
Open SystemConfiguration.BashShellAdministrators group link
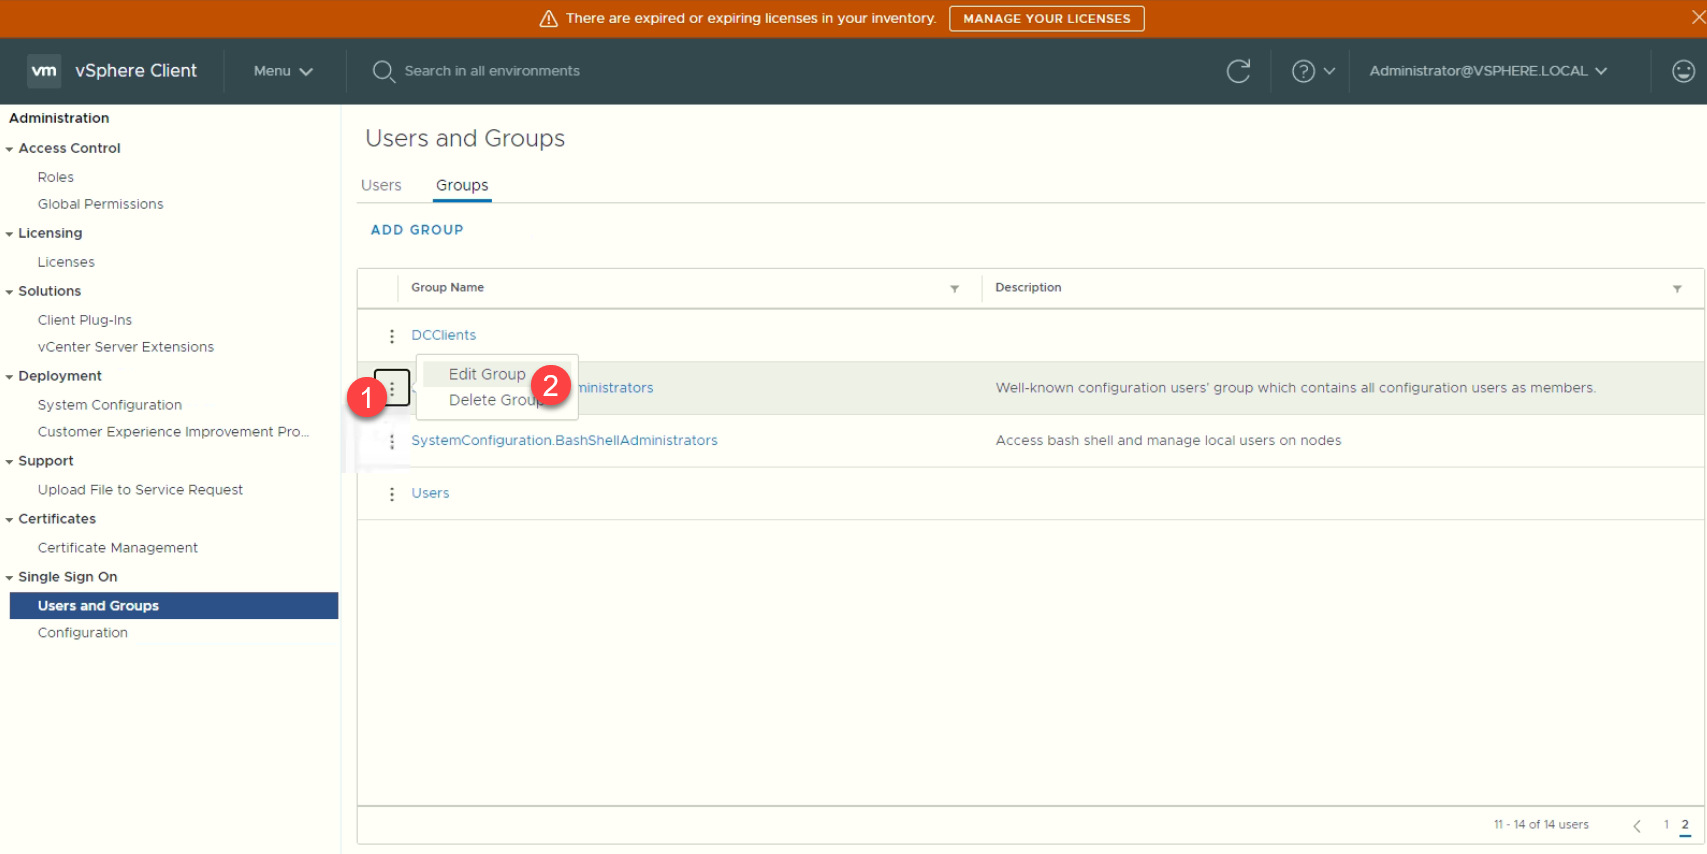coord(564,440)
